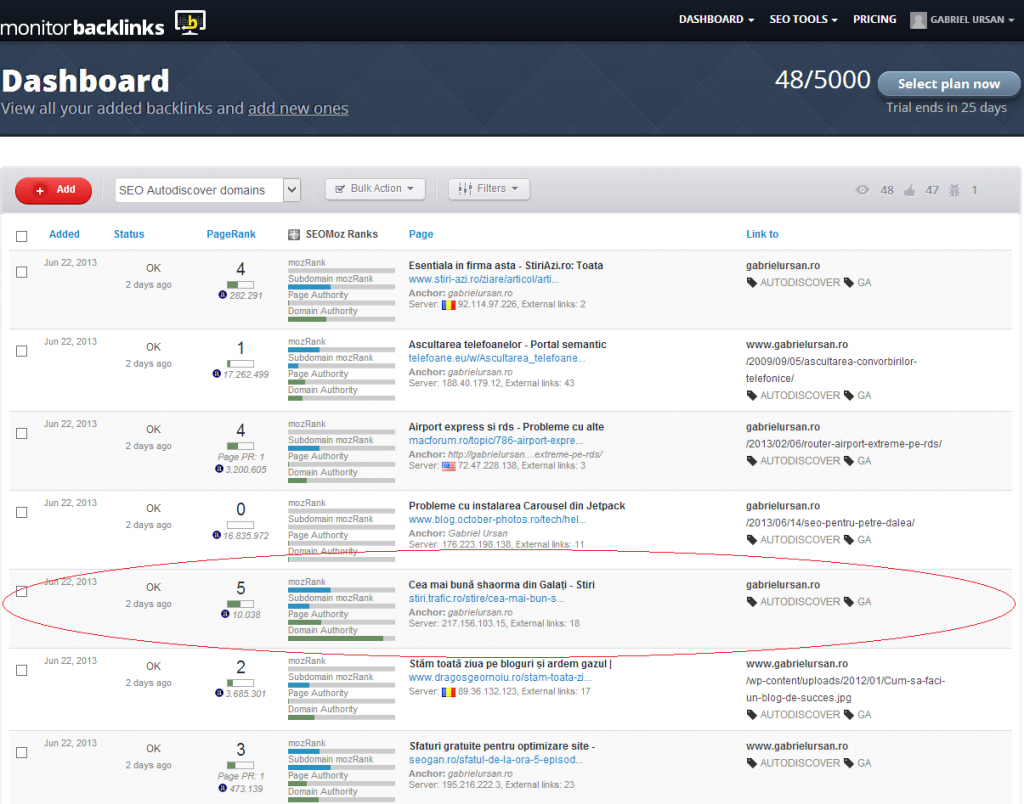Viewport: 1024px width, 804px height.
Task: Check the stiri-azi.ro backlink row checkbox
Action: coord(22,272)
